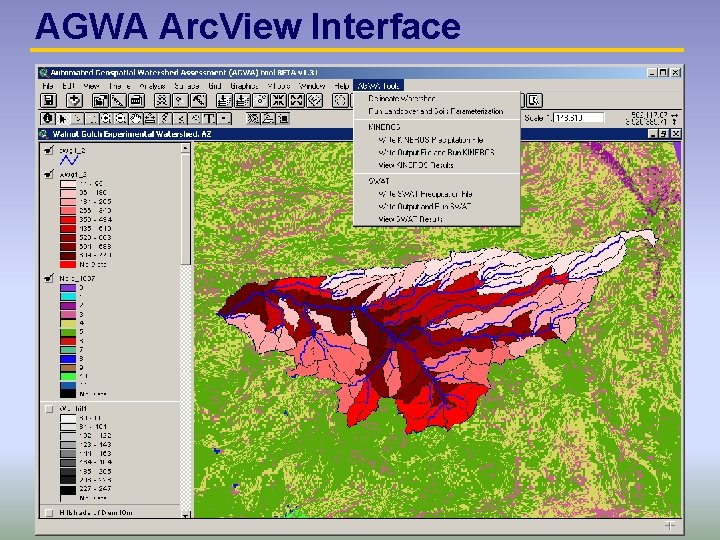Click the Save Project floppy disk icon
Viewport: 720px width, 540px height.
[x=48, y=100]
